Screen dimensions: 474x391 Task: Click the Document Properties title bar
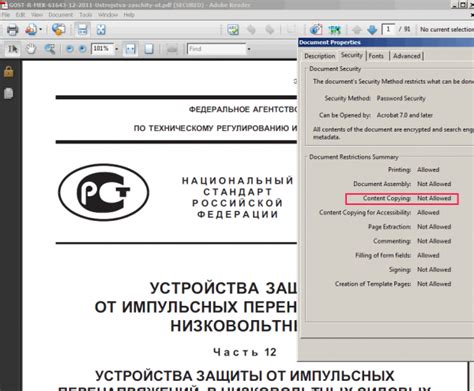[x=386, y=42]
